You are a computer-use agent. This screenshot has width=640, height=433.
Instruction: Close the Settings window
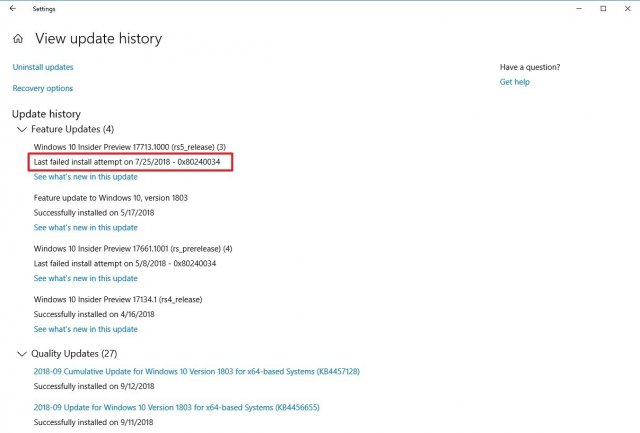coord(628,9)
